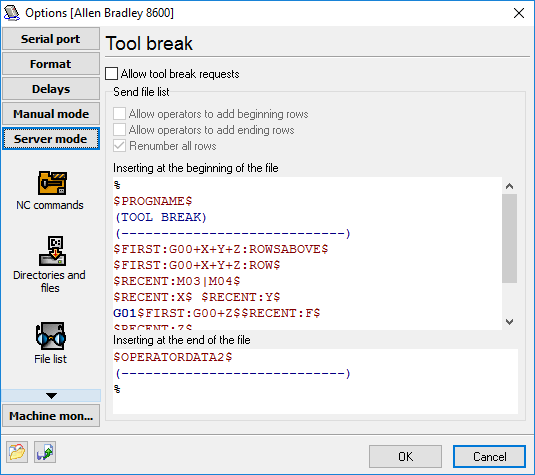This screenshot has height=475, width=535.
Task: Click the open folder icon at bottom left
Action: pyautogui.click(x=17, y=452)
